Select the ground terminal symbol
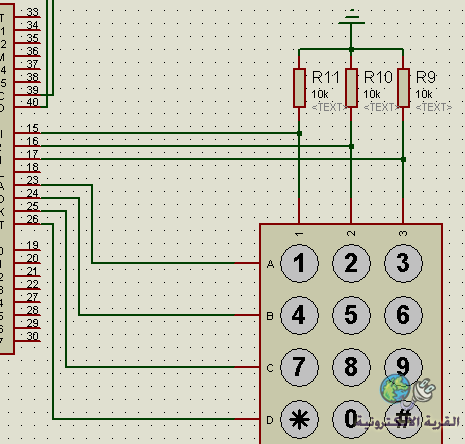 (351, 18)
